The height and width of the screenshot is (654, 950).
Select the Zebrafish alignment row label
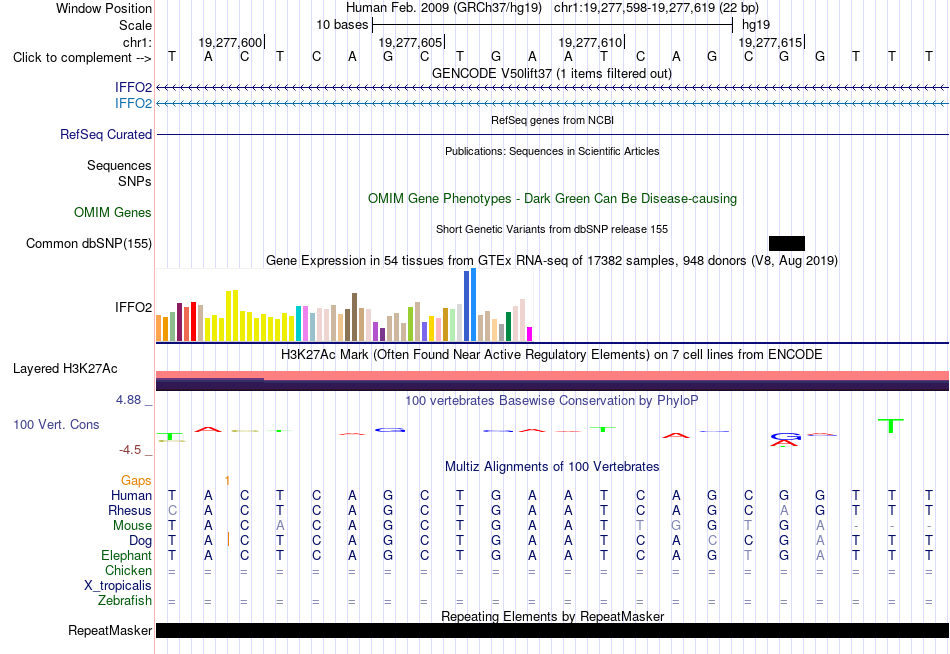(125, 601)
